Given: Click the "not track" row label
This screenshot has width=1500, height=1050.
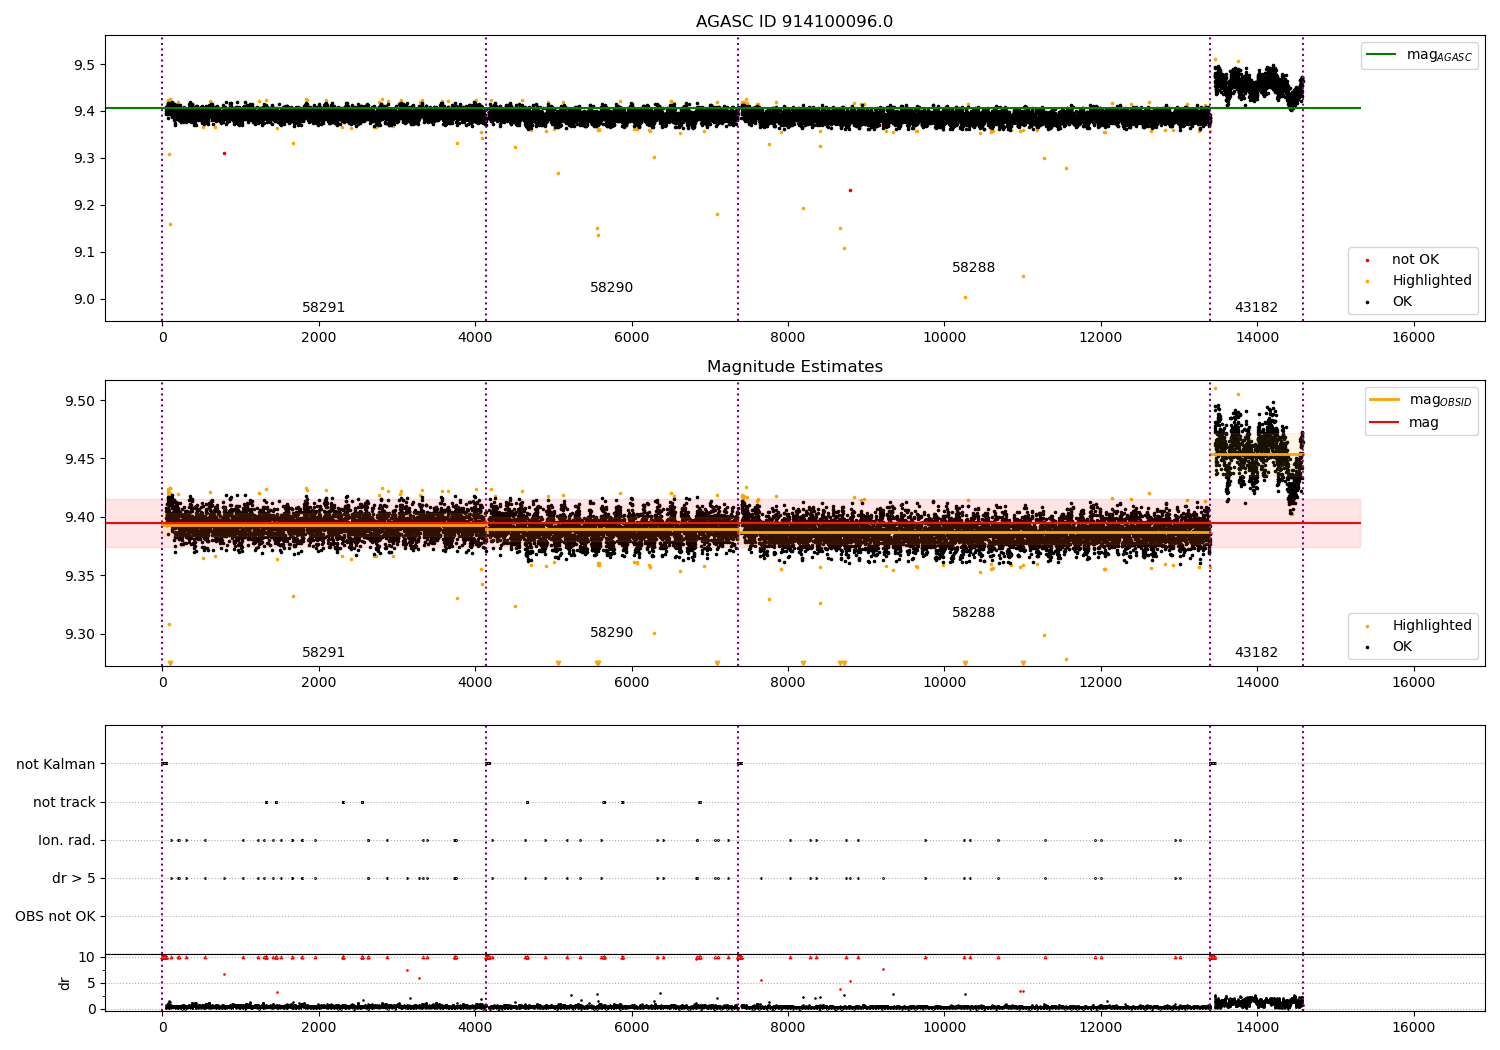Looking at the screenshot, I should pos(64,803).
